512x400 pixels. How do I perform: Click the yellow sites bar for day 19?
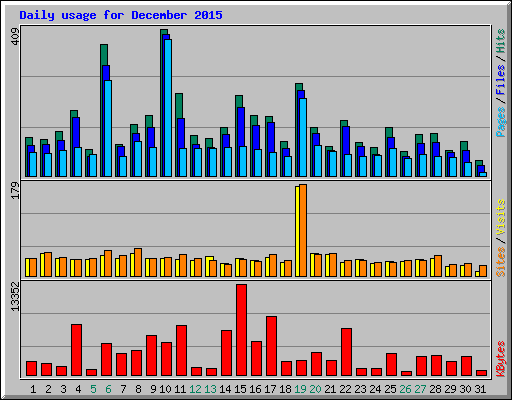pyautogui.click(x=297, y=231)
